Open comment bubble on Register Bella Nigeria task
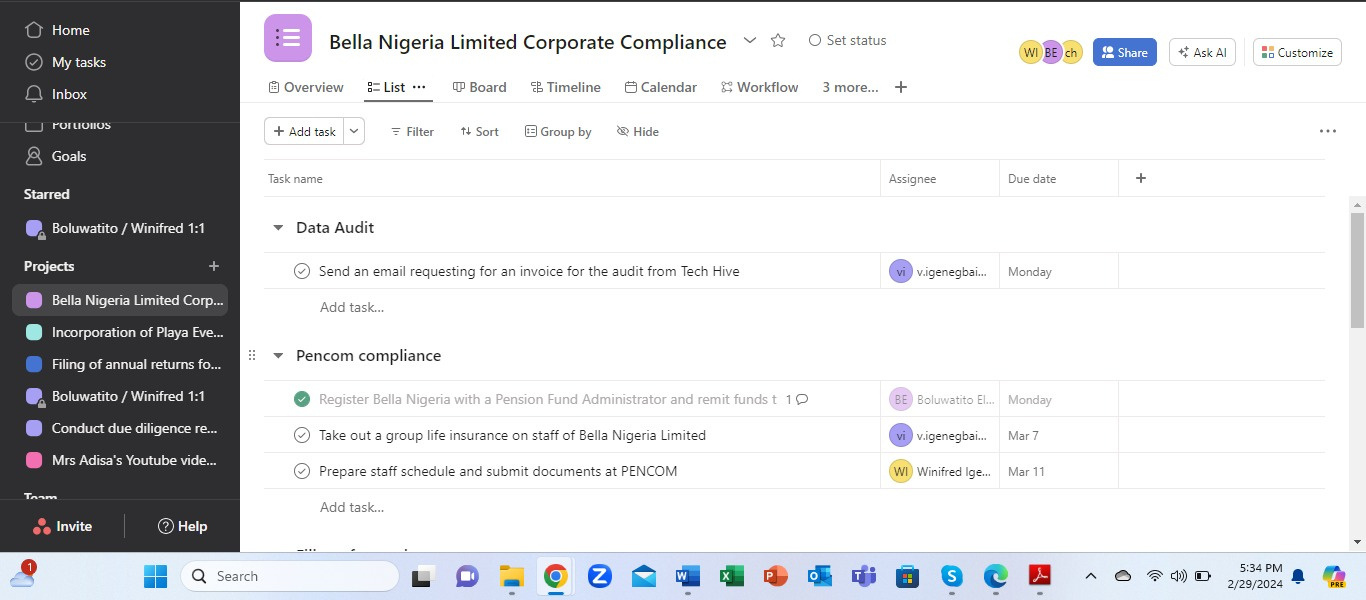The width and height of the screenshot is (1366, 600). [x=802, y=399]
